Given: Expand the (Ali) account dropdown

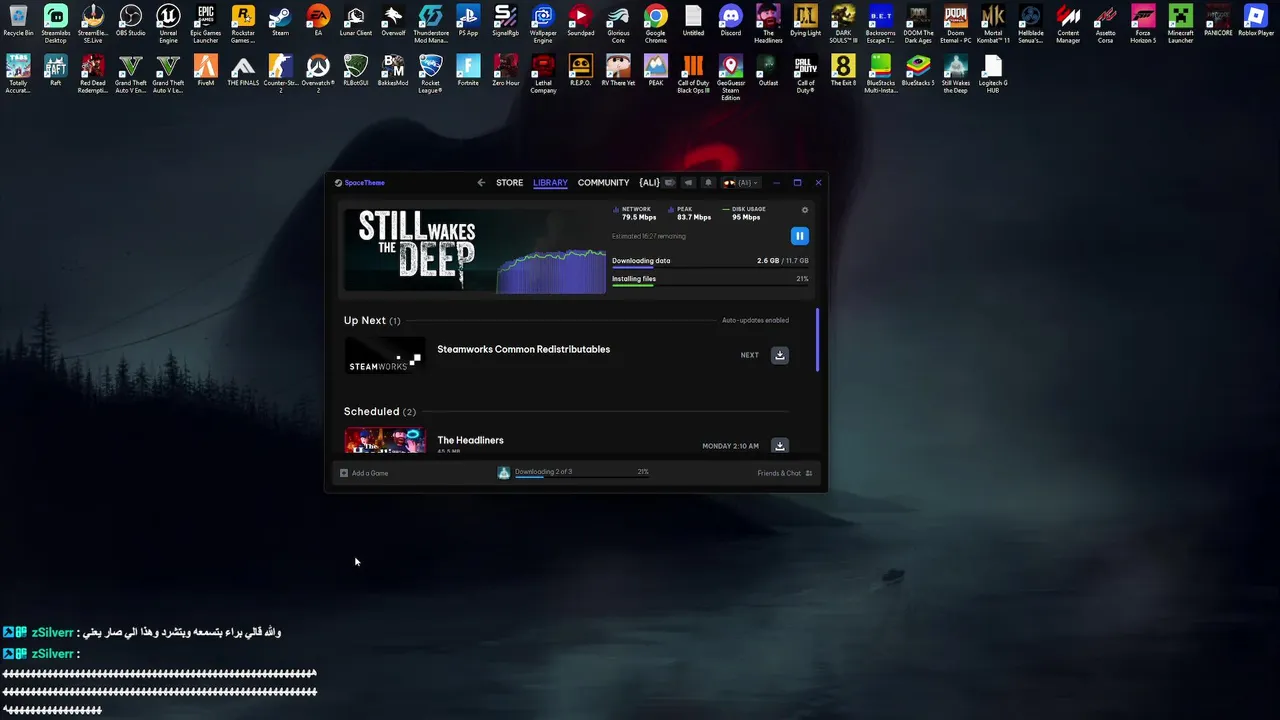Looking at the screenshot, I should coord(741,183).
